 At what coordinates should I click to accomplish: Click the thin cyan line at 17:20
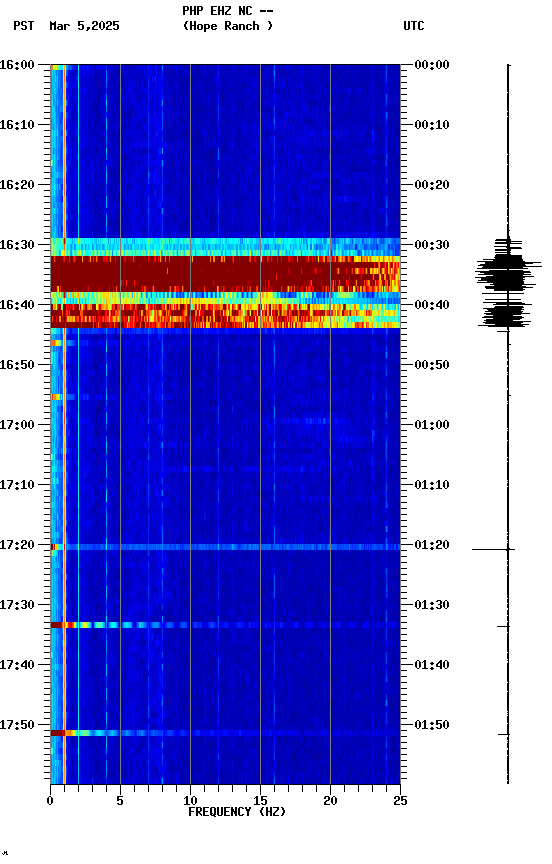(225, 547)
